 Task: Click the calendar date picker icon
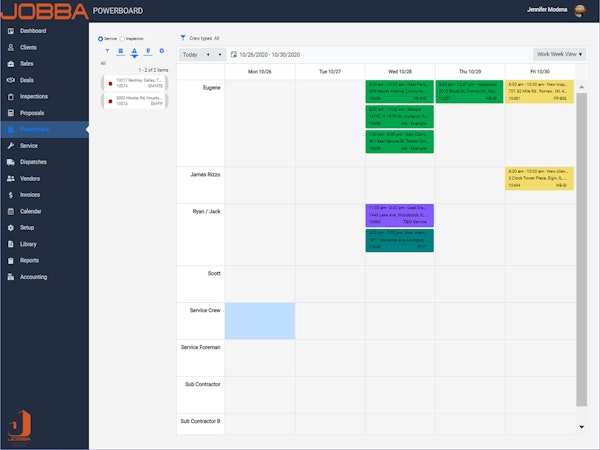pyautogui.click(x=233, y=55)
